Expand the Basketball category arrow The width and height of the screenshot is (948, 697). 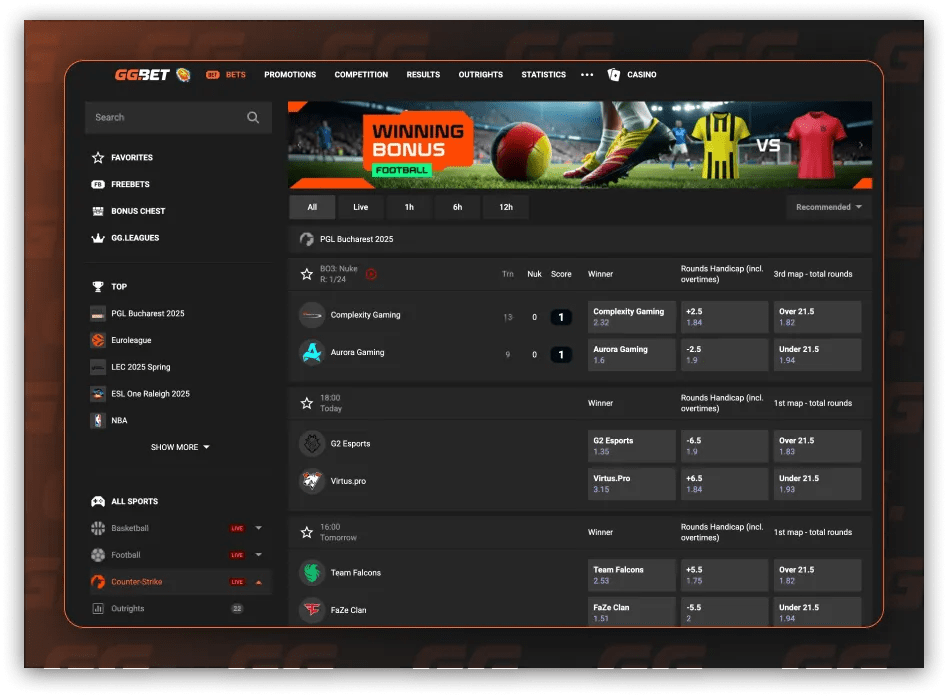[x=259, y=528]
